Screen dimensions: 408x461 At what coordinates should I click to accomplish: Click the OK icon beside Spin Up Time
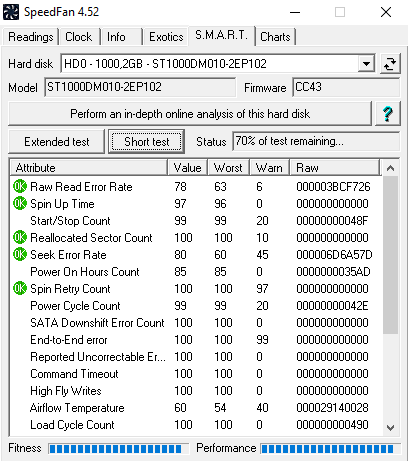[x=20, y=203]
